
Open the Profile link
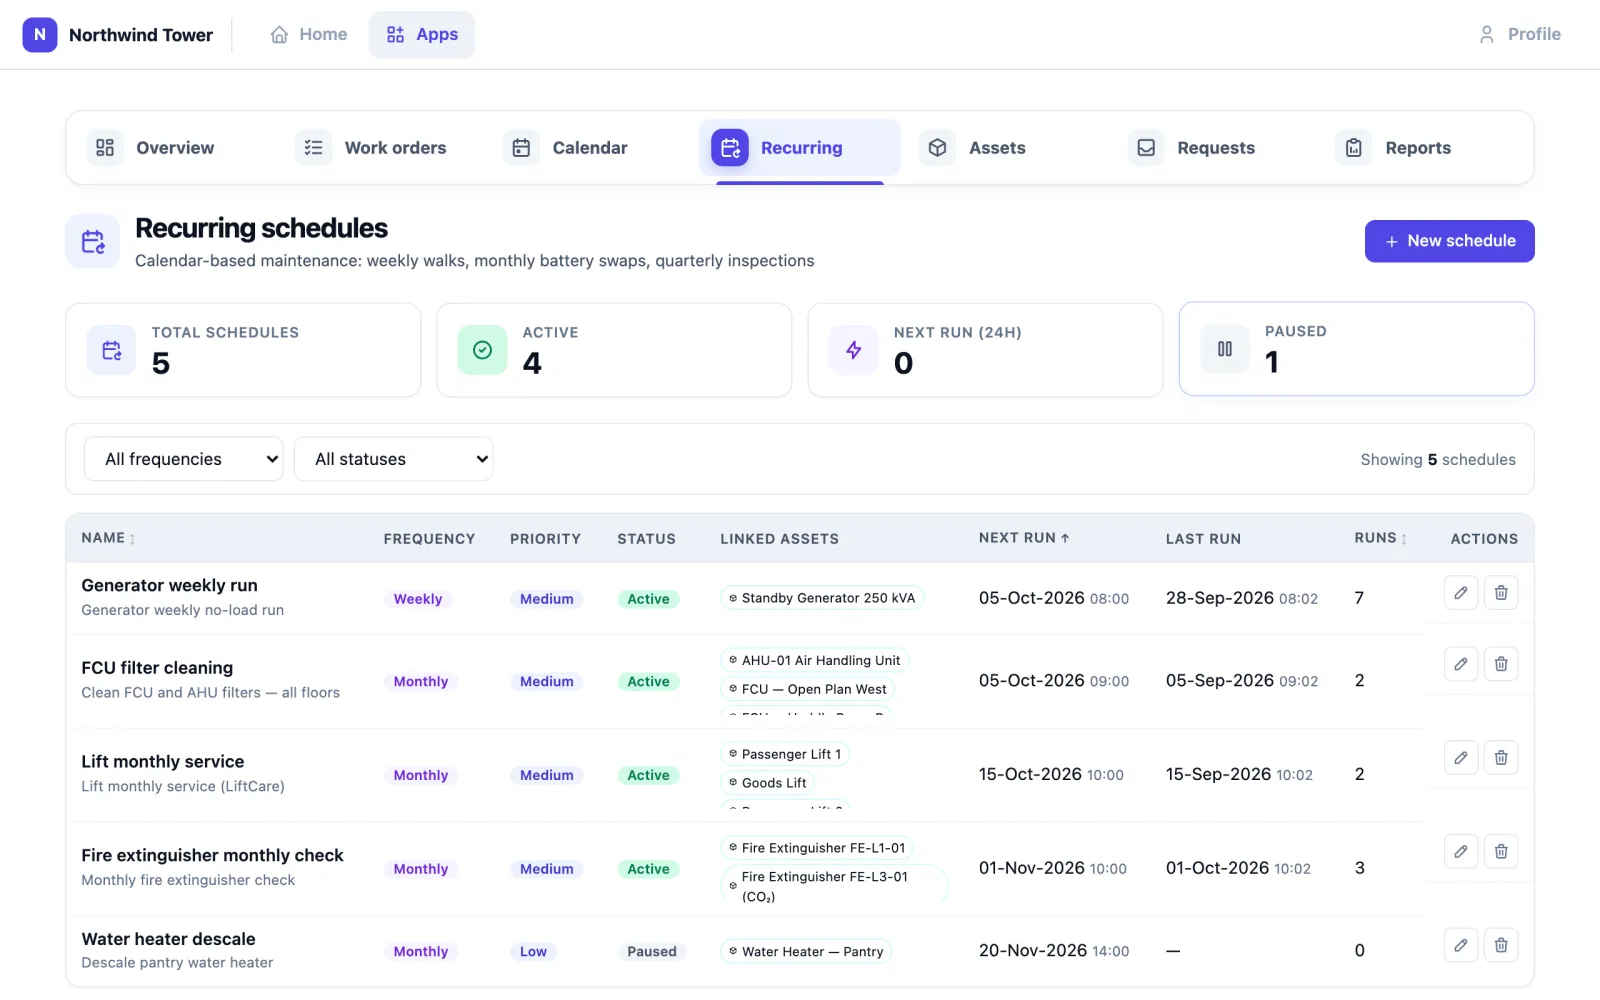click(x=1519, y=34)
